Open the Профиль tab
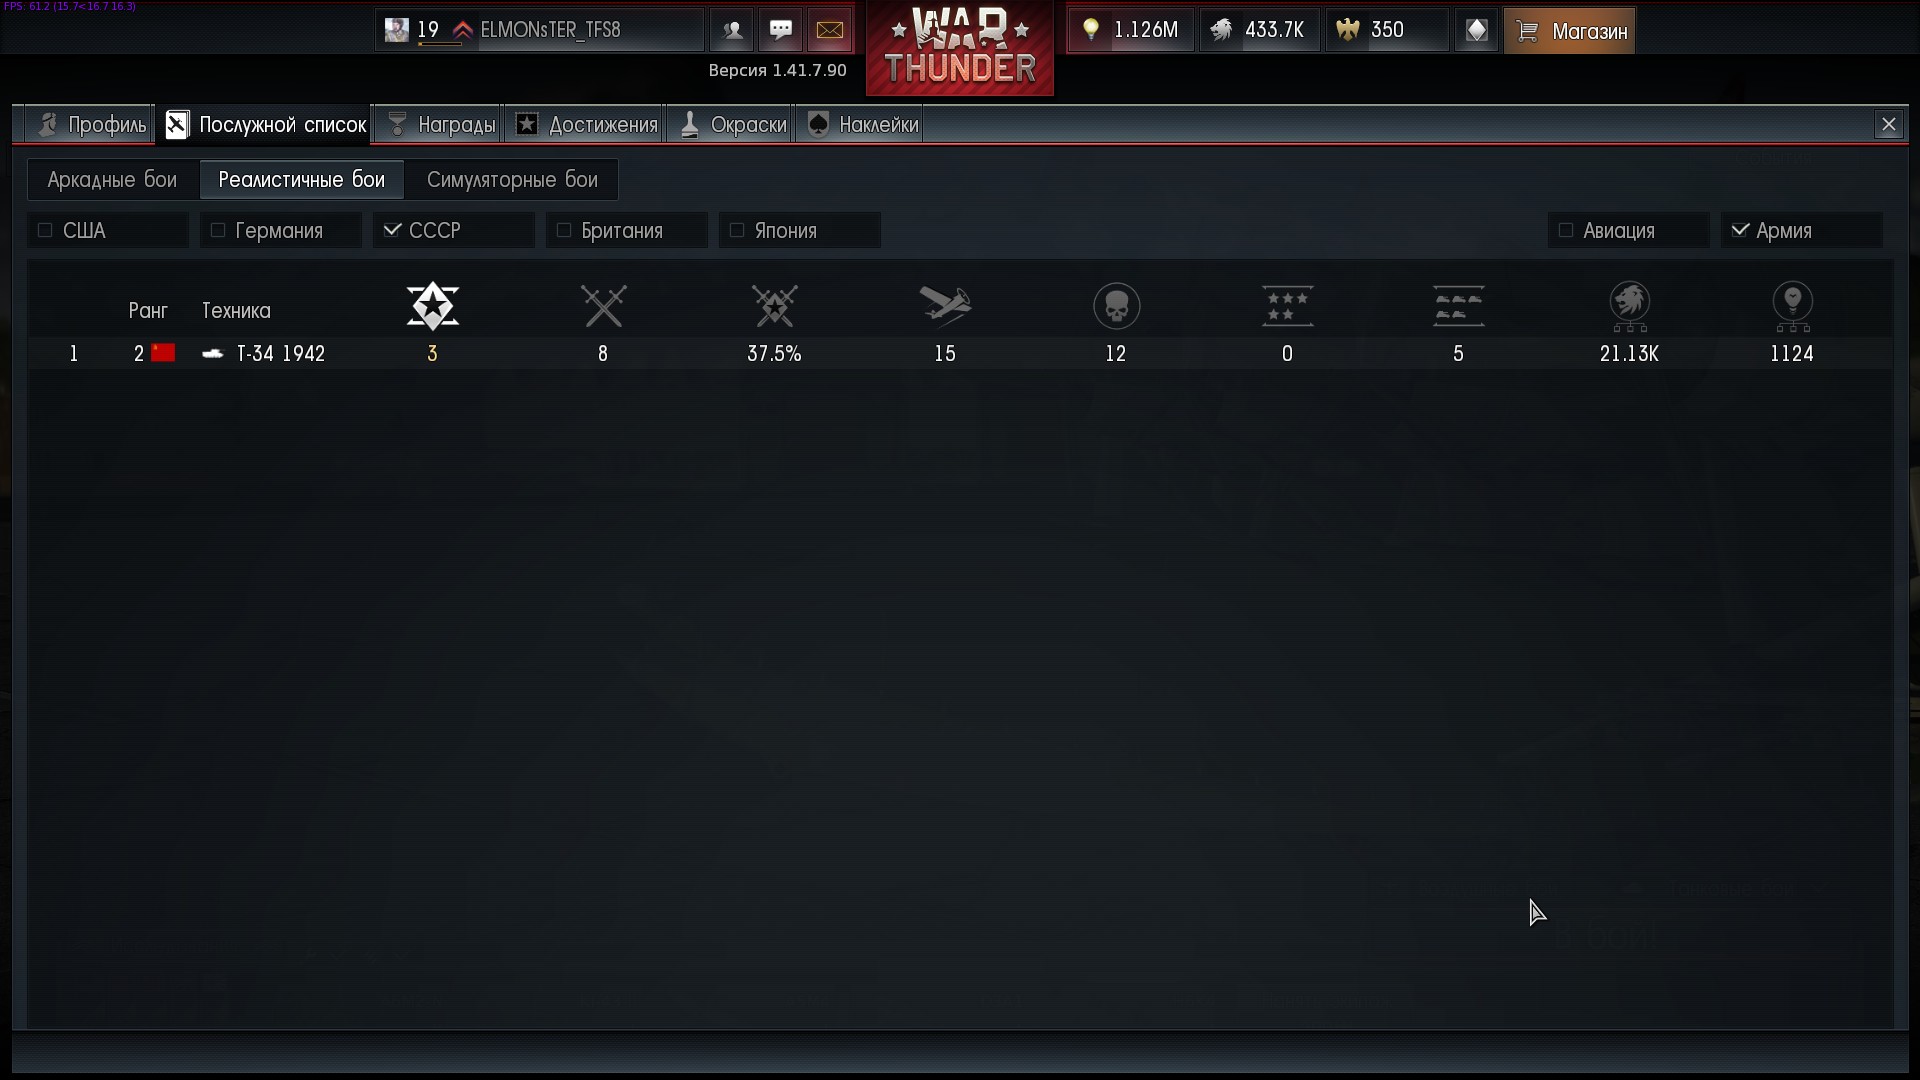Viewport: 1920px width, 1080px height. [x=91, y=125]
